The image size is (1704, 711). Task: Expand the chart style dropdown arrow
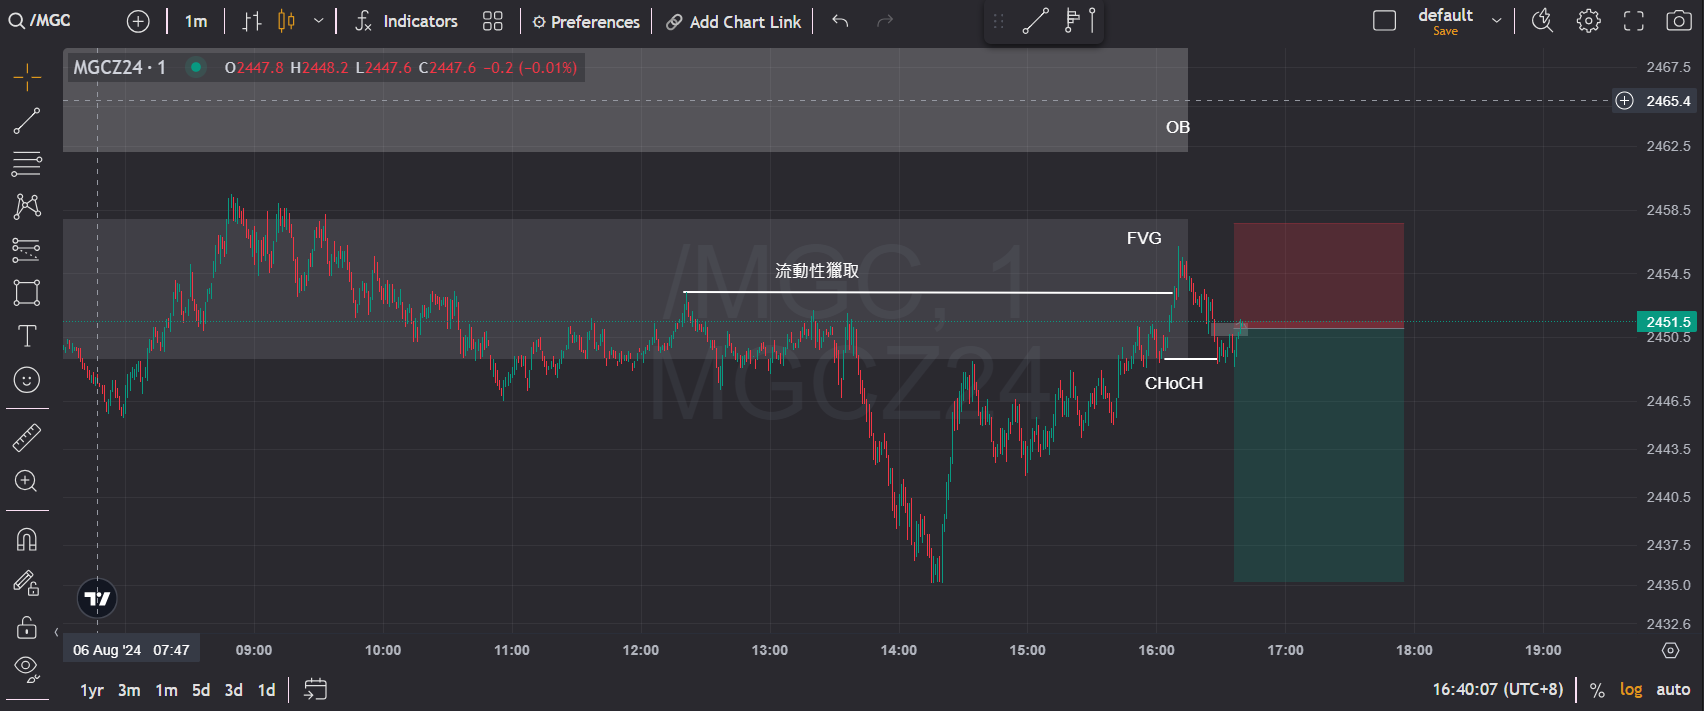click(x=318, y=21)
